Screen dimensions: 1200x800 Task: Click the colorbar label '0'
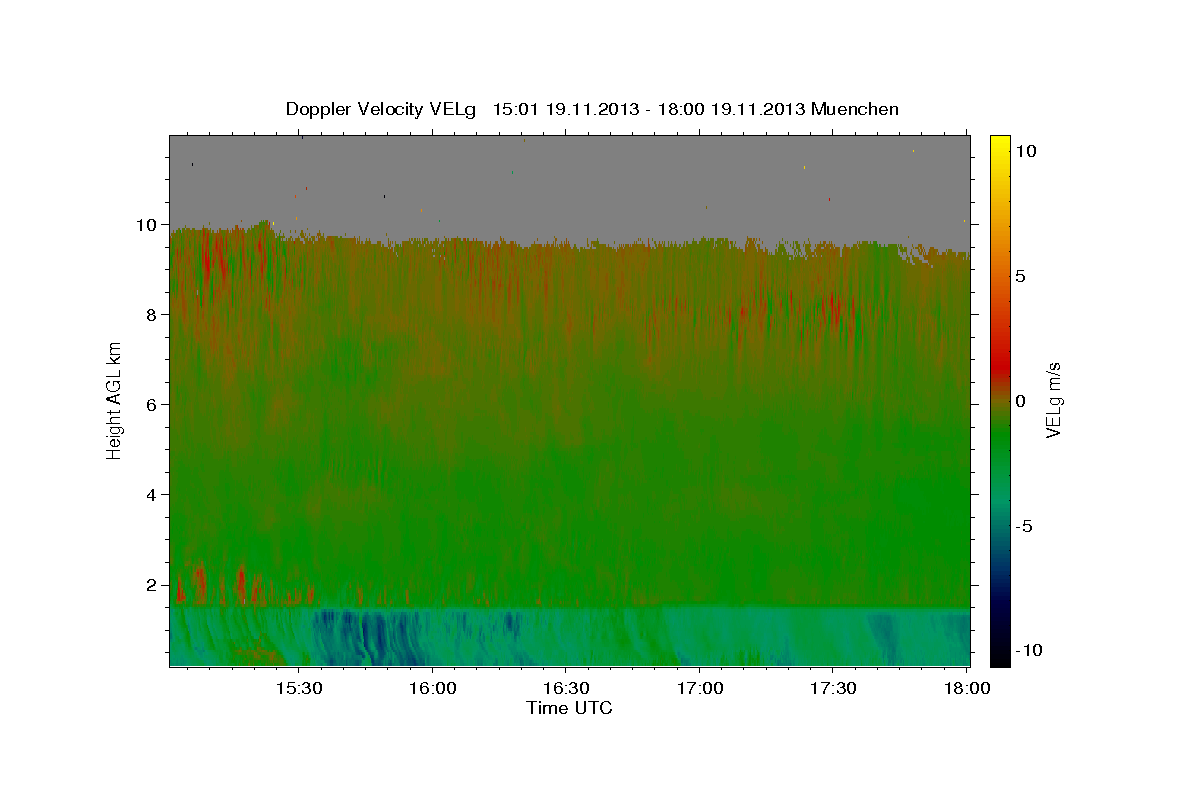pos(1022,400)
